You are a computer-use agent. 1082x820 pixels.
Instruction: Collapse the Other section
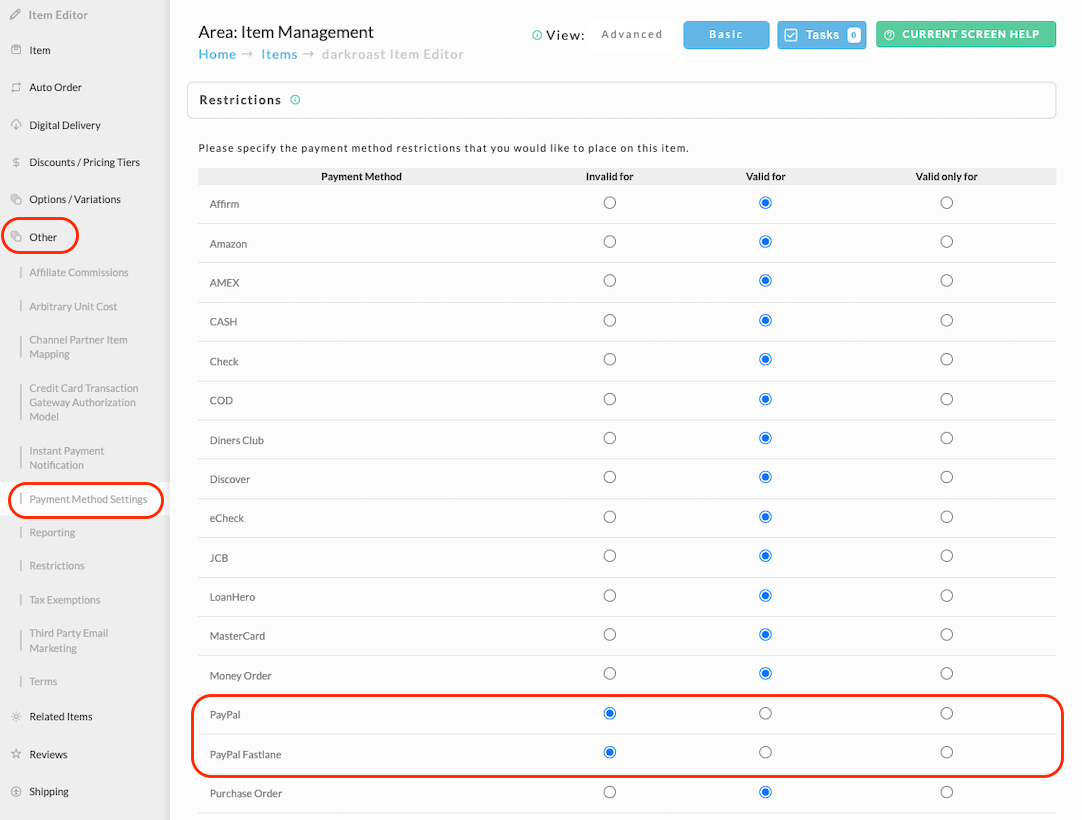(x=43, y=237)
